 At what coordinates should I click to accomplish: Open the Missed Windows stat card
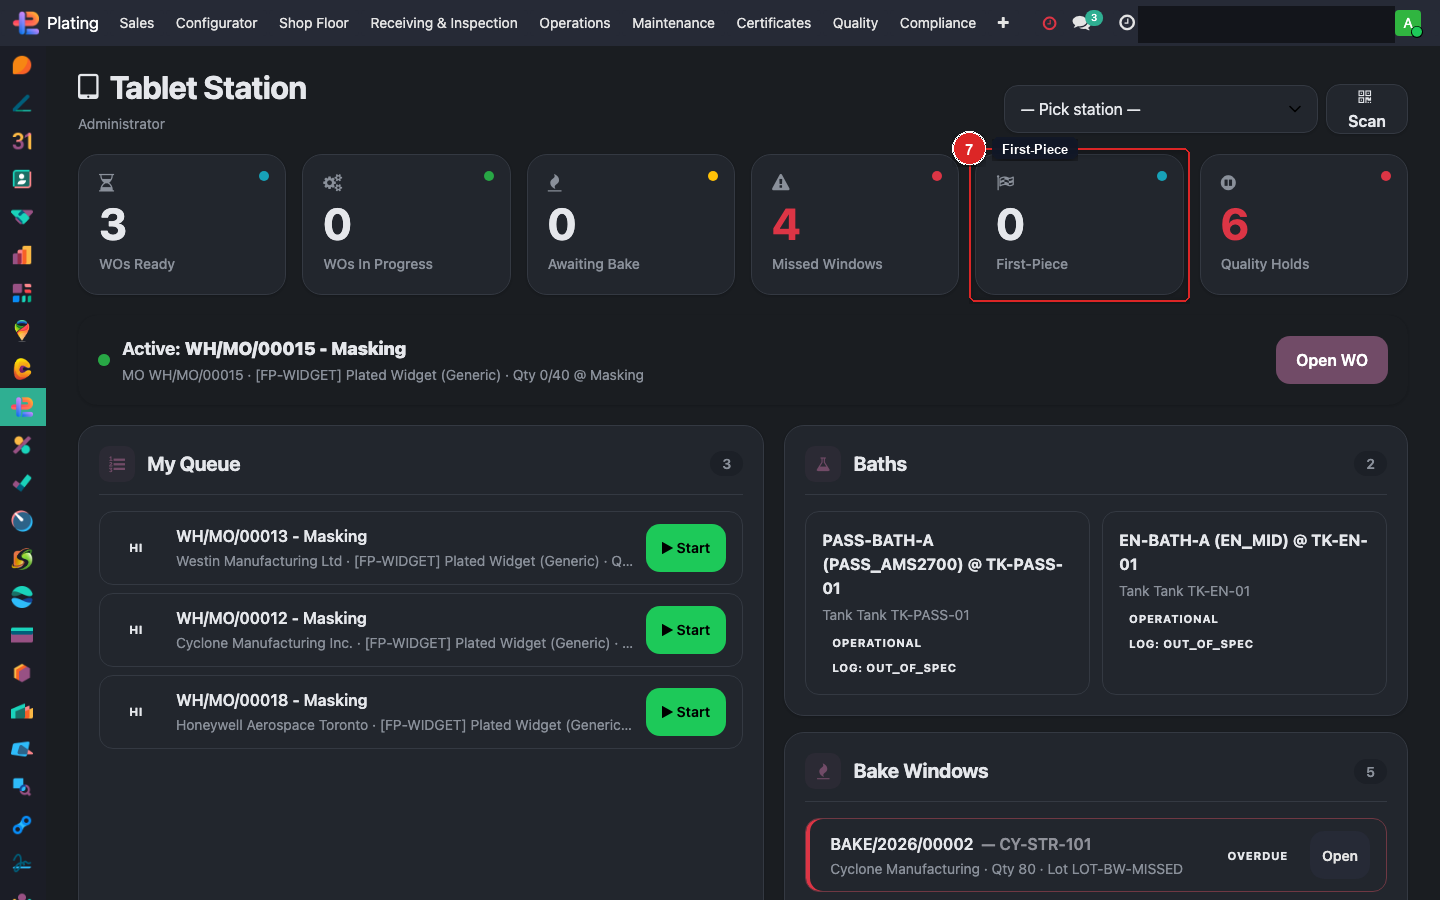pyautogui.click(x=854, y=225)
